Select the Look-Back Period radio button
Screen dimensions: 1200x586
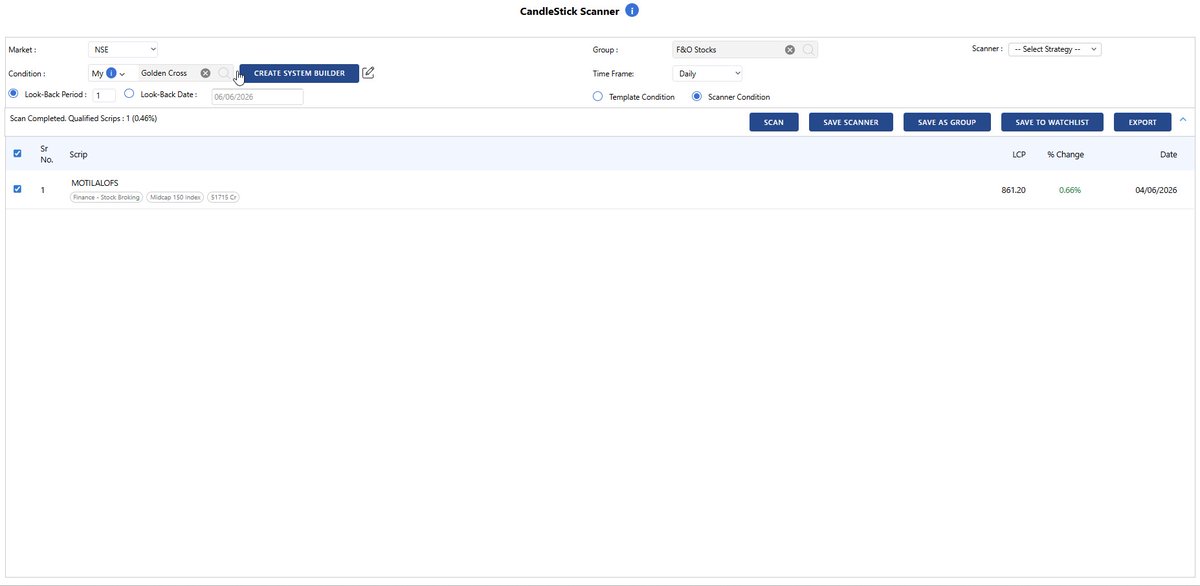pos(14,93)
